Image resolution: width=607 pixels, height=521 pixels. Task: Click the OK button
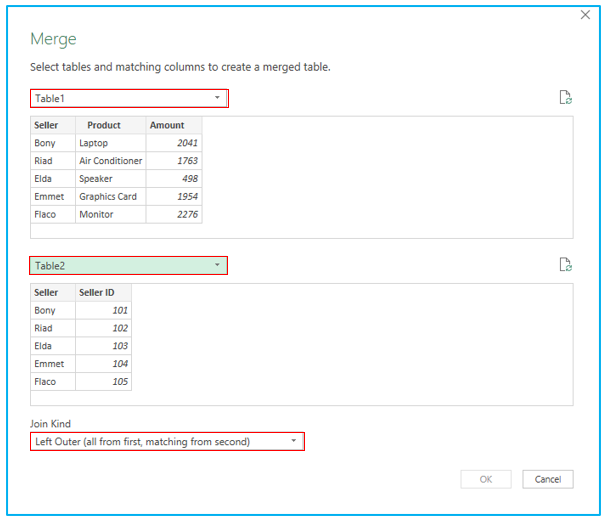click(x=486, y=479)
